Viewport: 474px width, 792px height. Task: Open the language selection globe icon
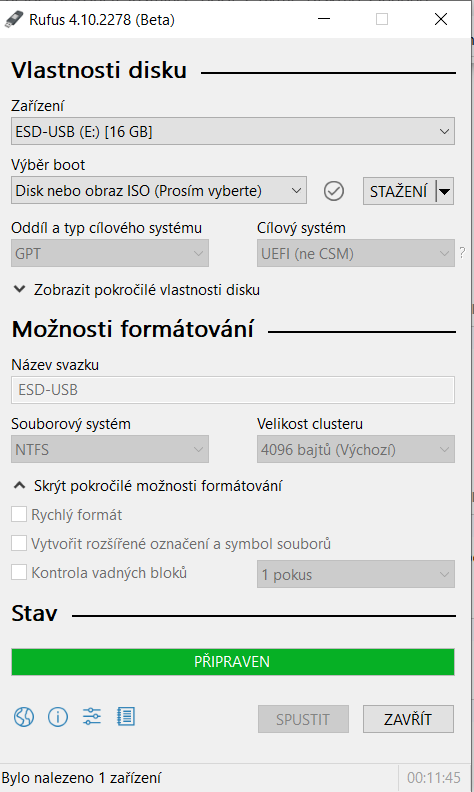point(24,717)
